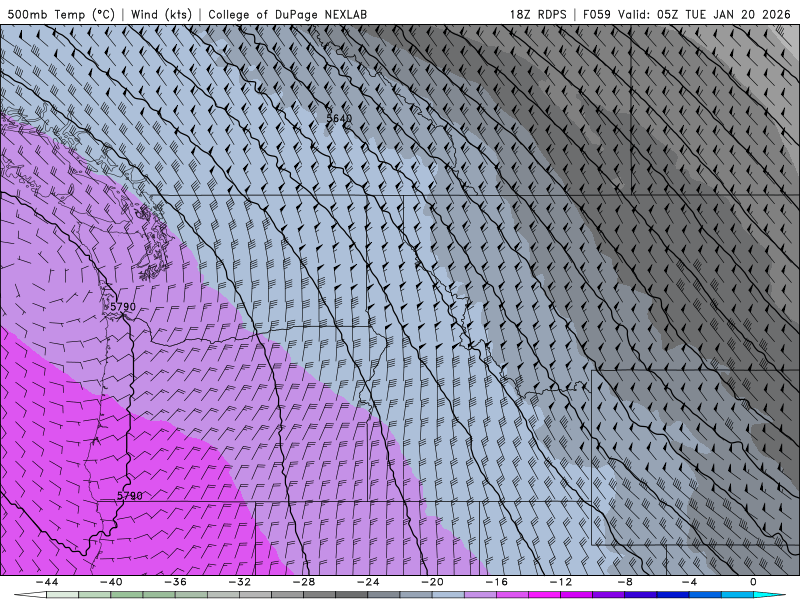
Task: Click 'College of DuPage NEXLAB' header text
Action: (287, 14)
